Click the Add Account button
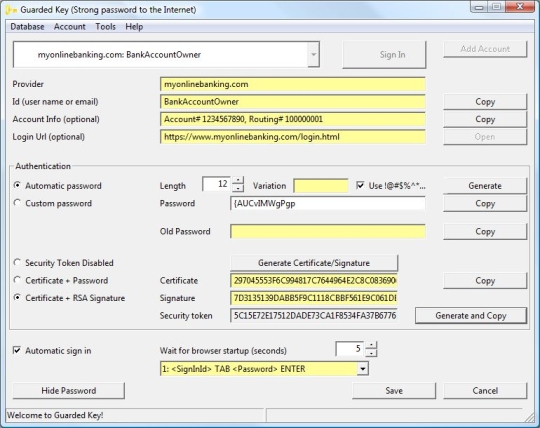Image resolution: width=540 pixels, height=428 pixels. pos(485,49)
